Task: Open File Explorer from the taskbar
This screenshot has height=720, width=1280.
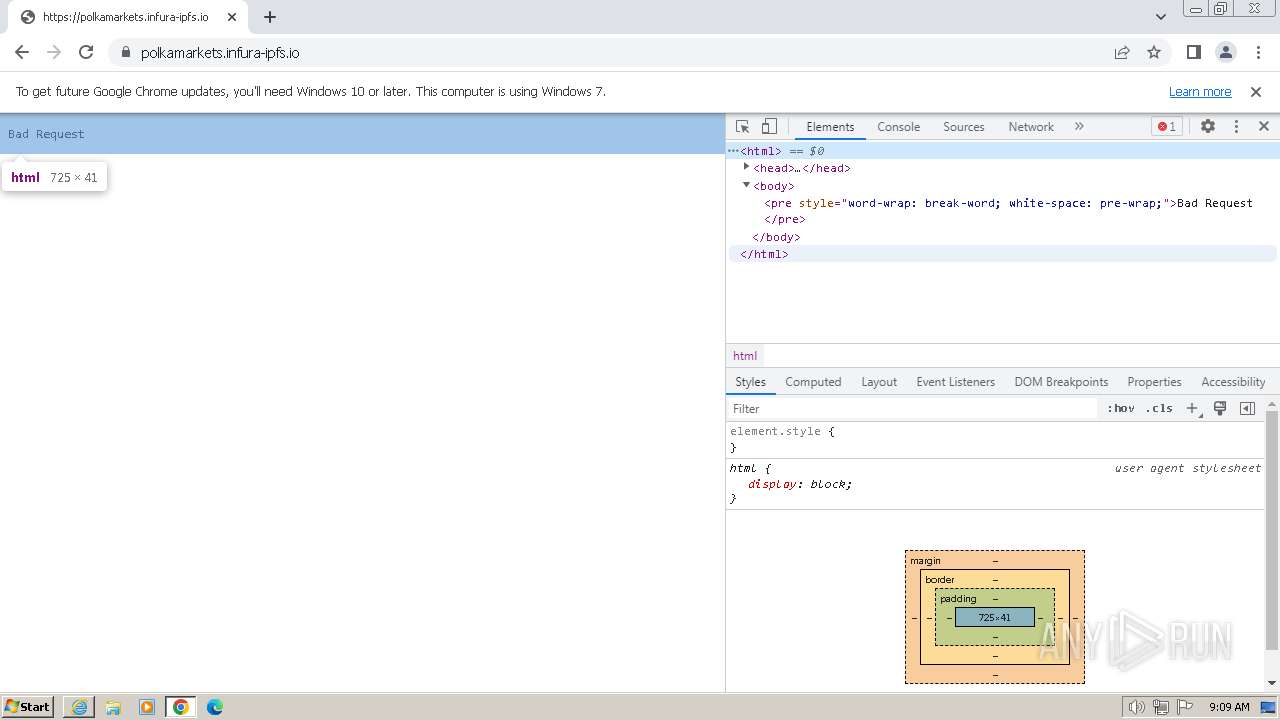Action: tap(113, 707)
